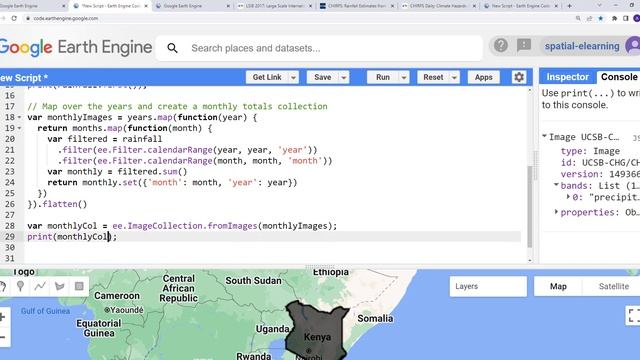
Task: Click the Save button
Action: [x=322, y=77]
